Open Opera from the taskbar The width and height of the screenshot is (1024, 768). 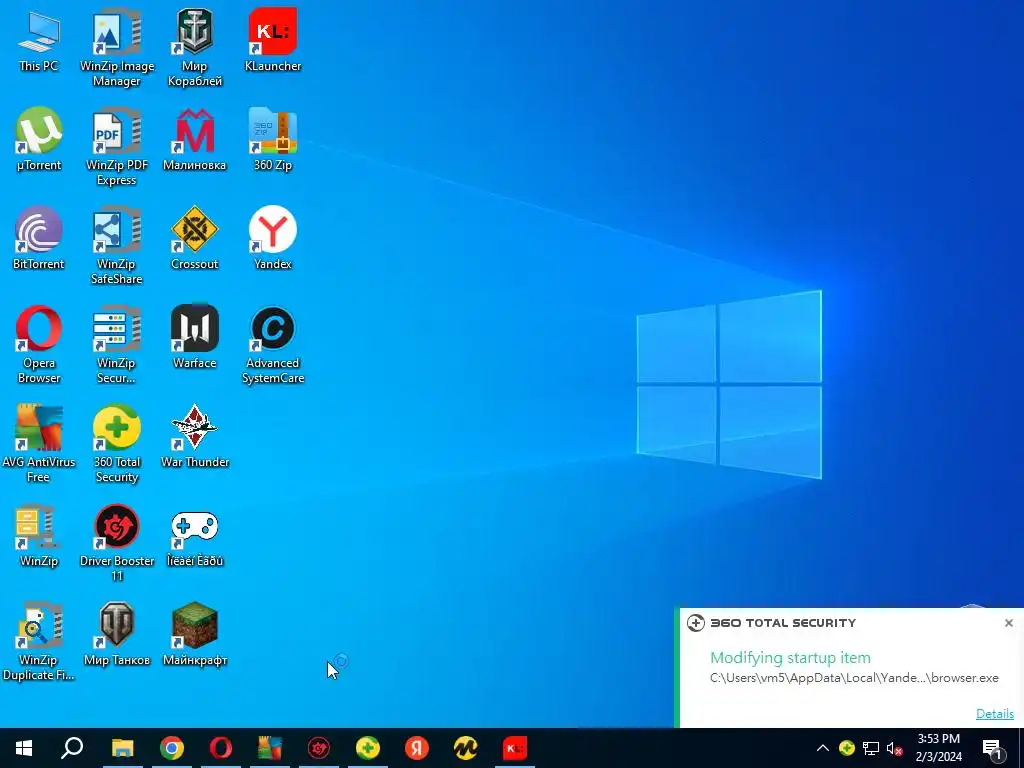click(221, 748)
